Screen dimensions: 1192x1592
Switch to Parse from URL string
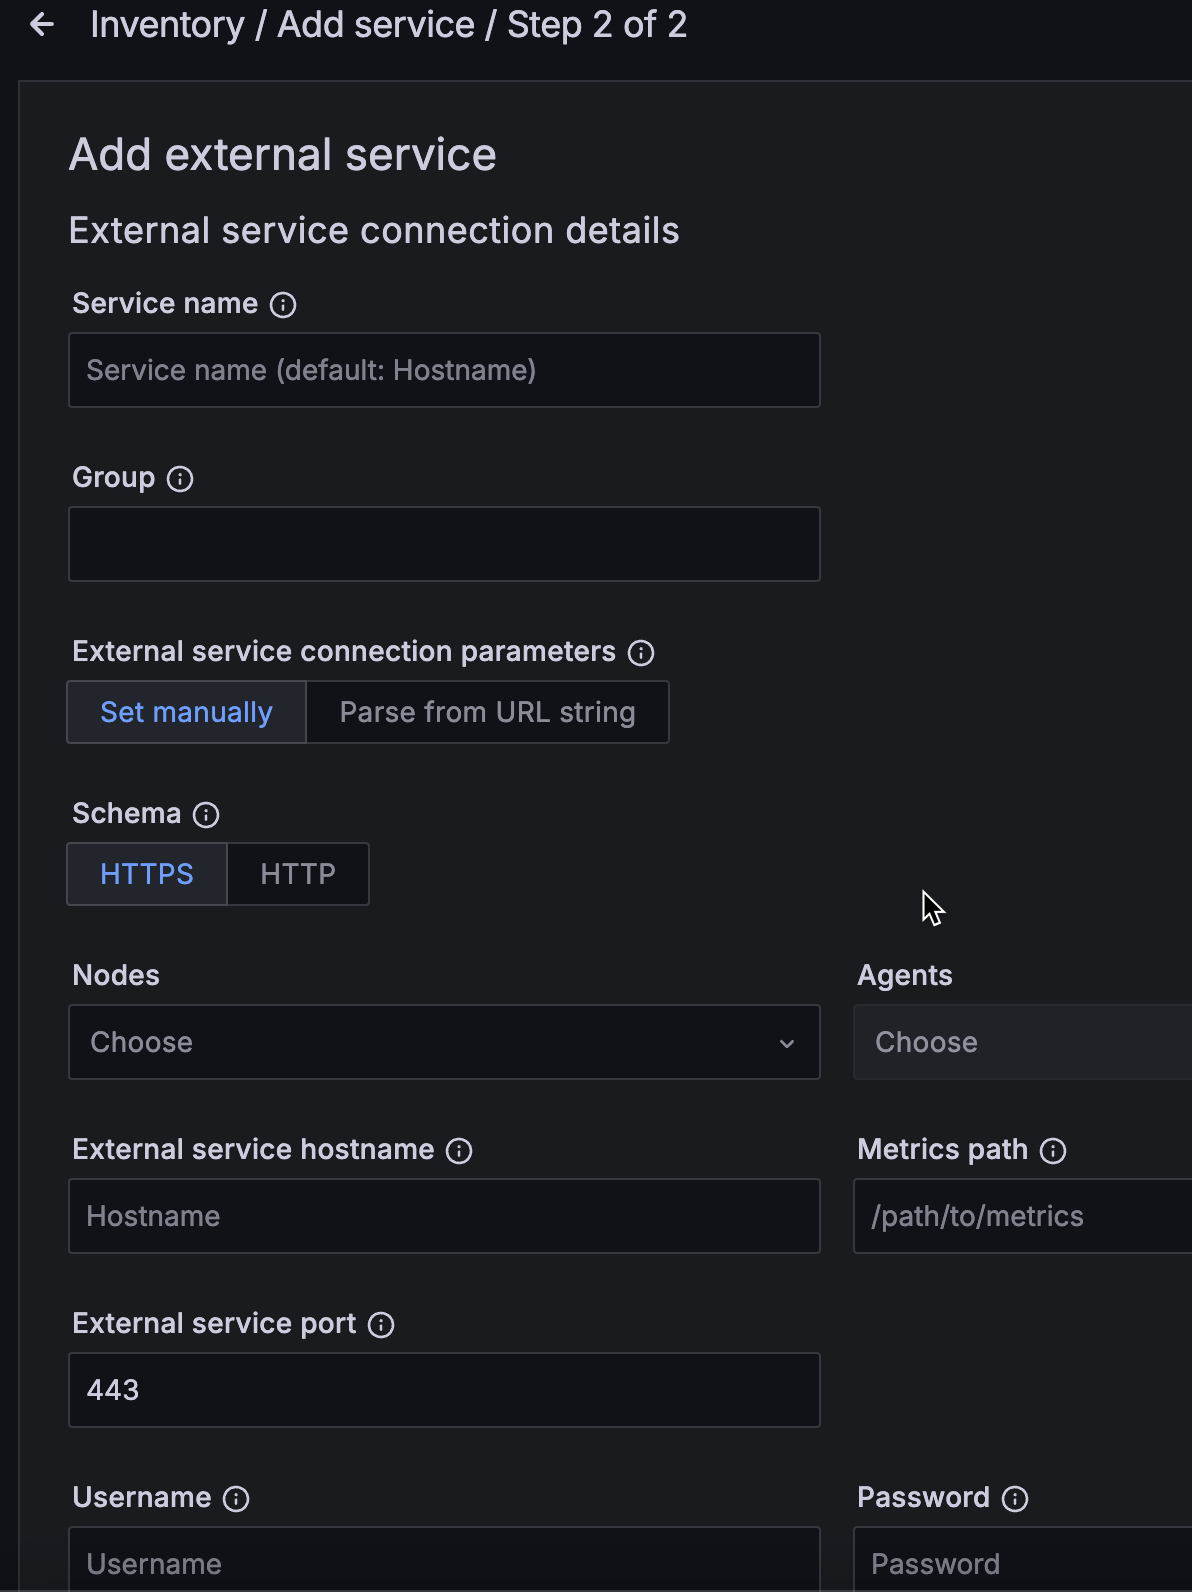coord(487,712)
